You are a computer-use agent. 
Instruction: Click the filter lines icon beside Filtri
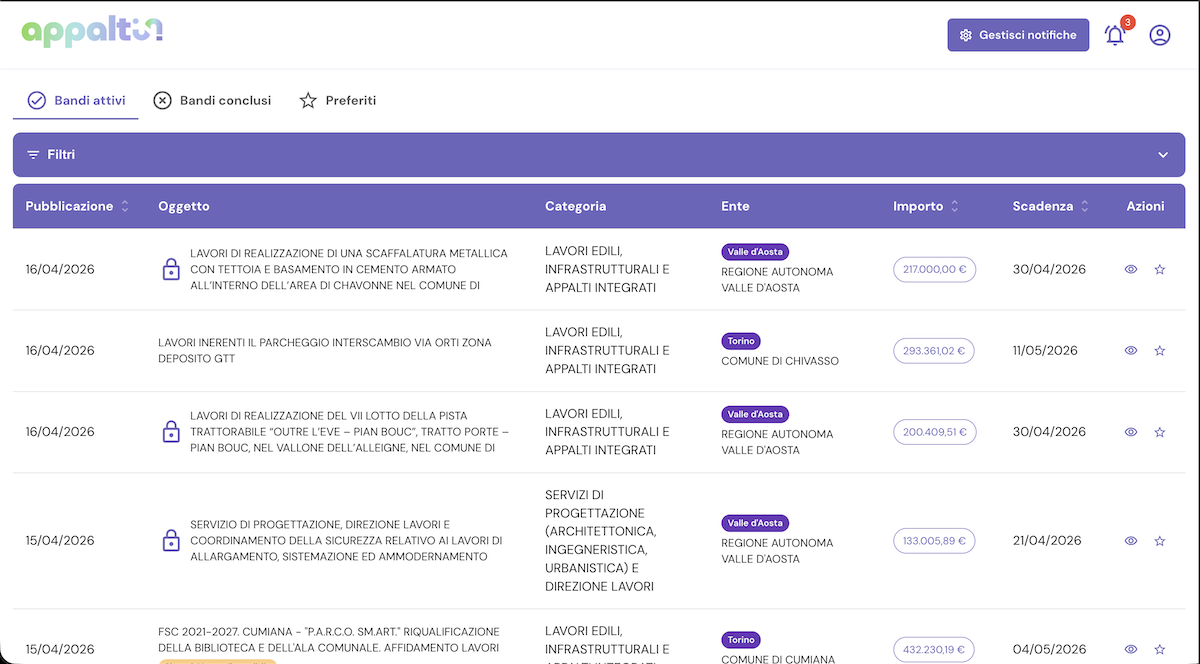33,155
